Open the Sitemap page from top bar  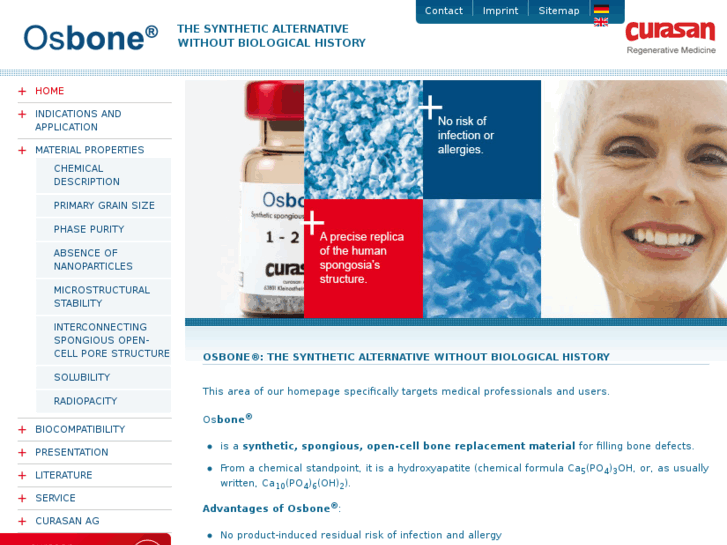coord(559,11)
